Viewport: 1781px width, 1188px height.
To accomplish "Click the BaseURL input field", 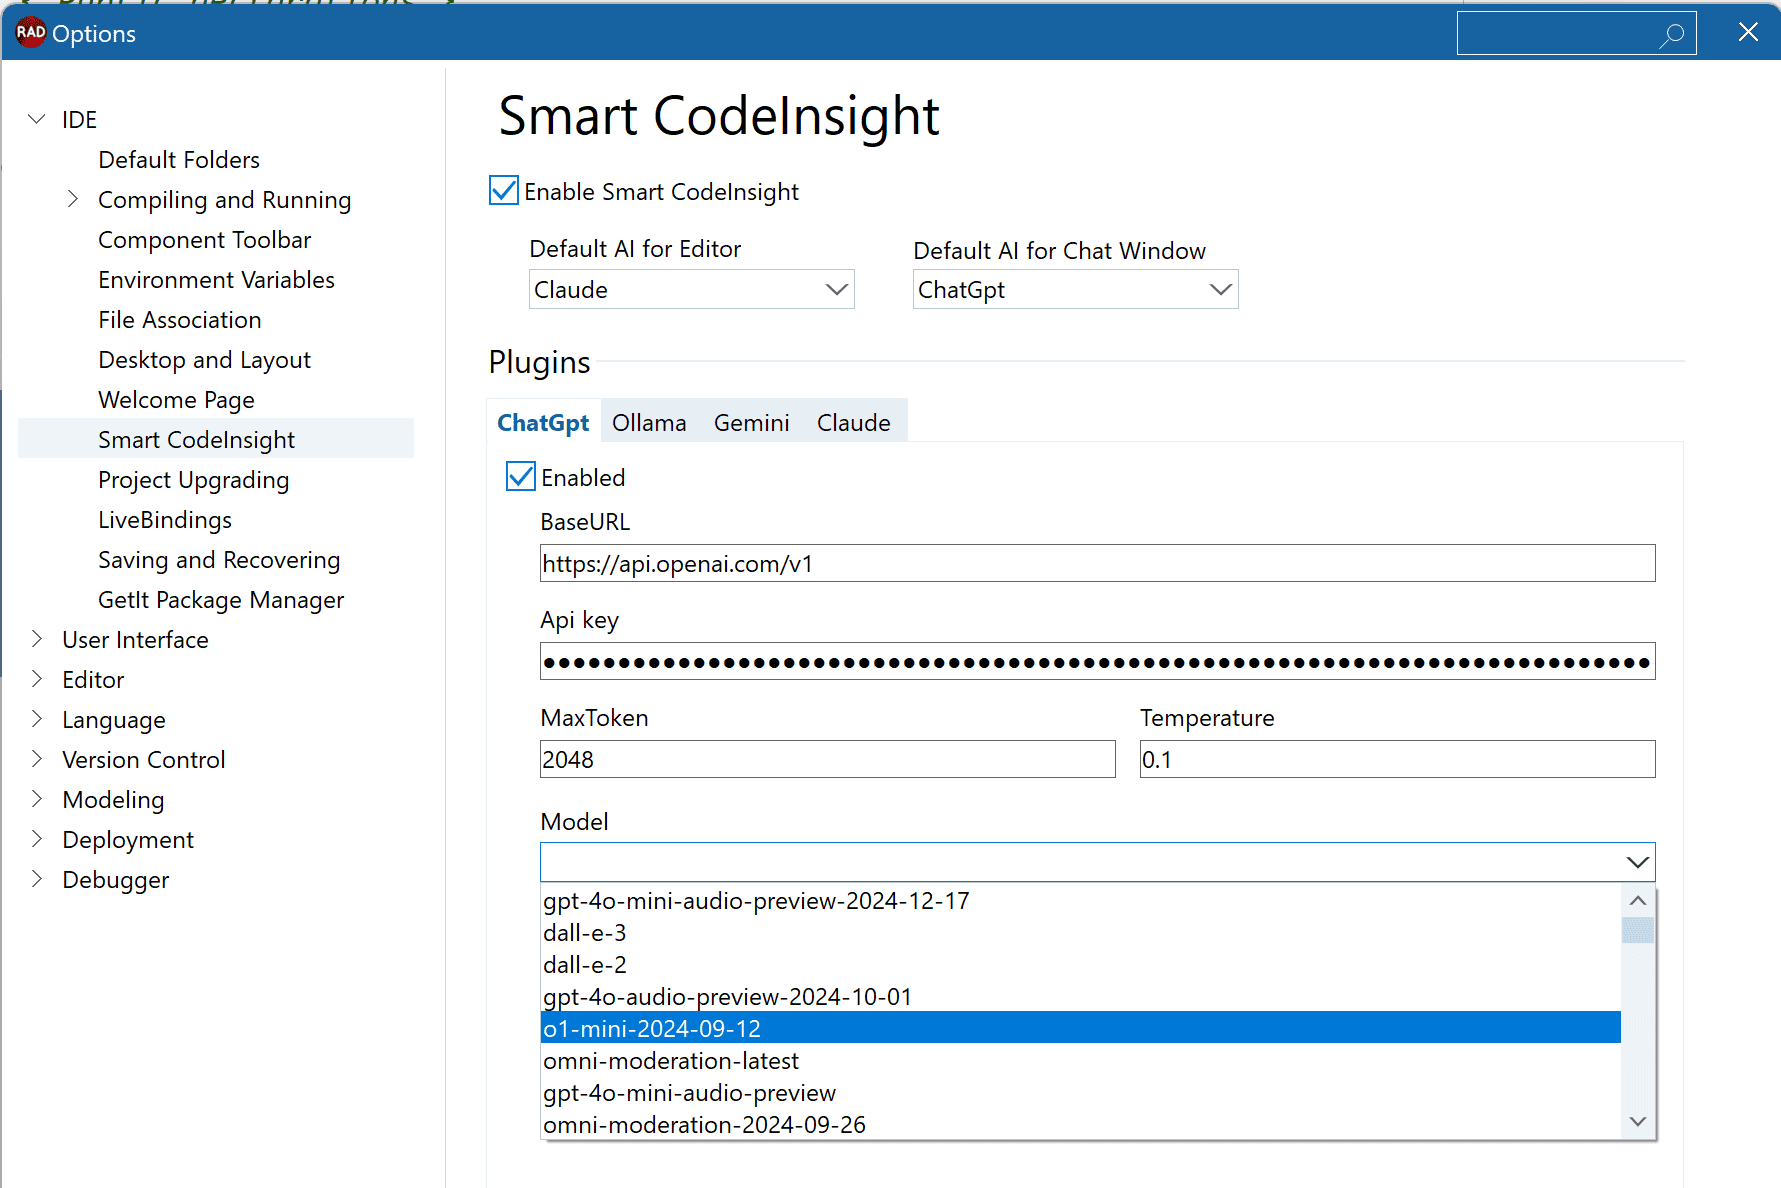I will (x=1097, y=563).
